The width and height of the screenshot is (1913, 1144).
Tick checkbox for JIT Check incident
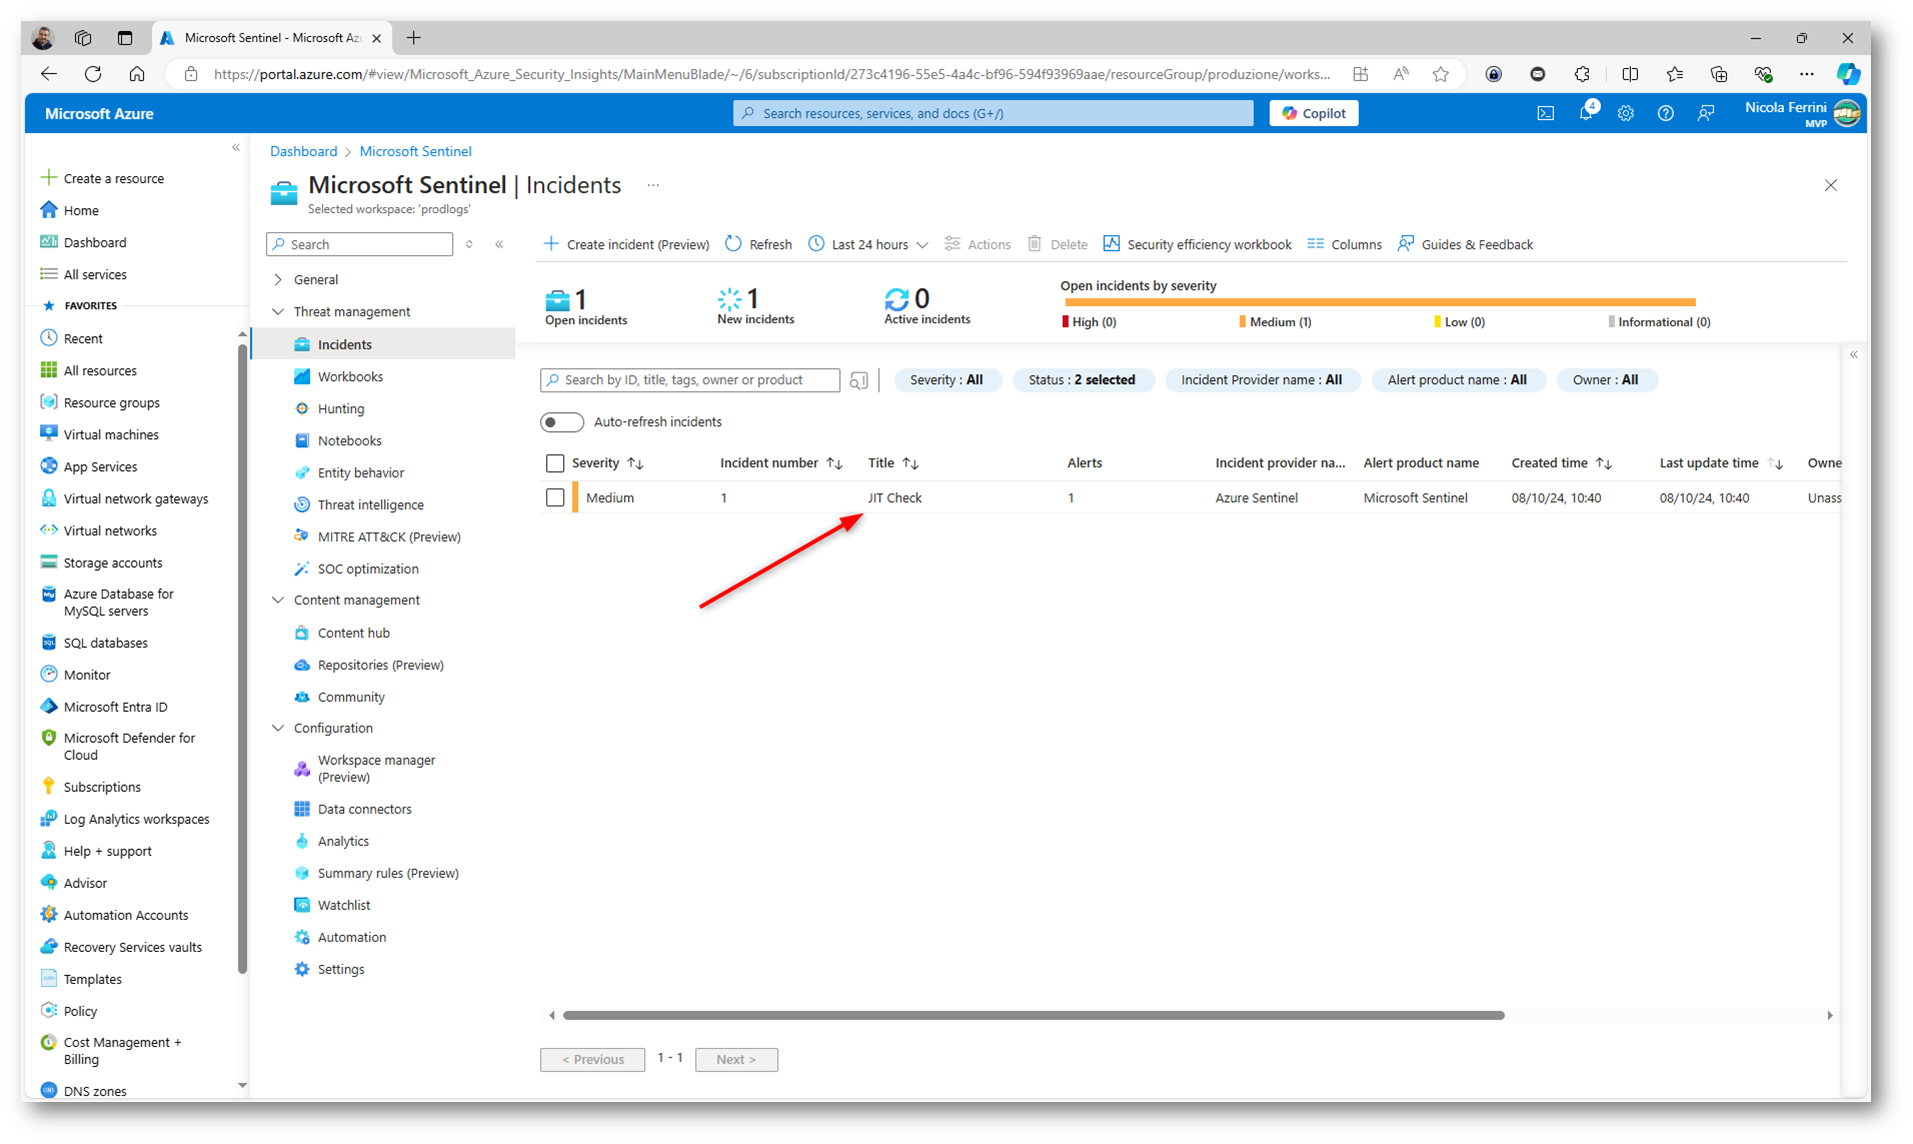555,497
